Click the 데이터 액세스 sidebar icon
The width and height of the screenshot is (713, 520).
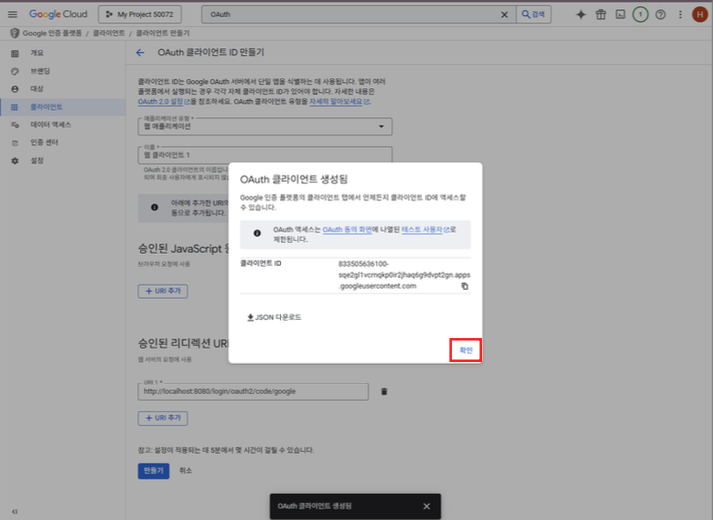(x=15, y=125)
